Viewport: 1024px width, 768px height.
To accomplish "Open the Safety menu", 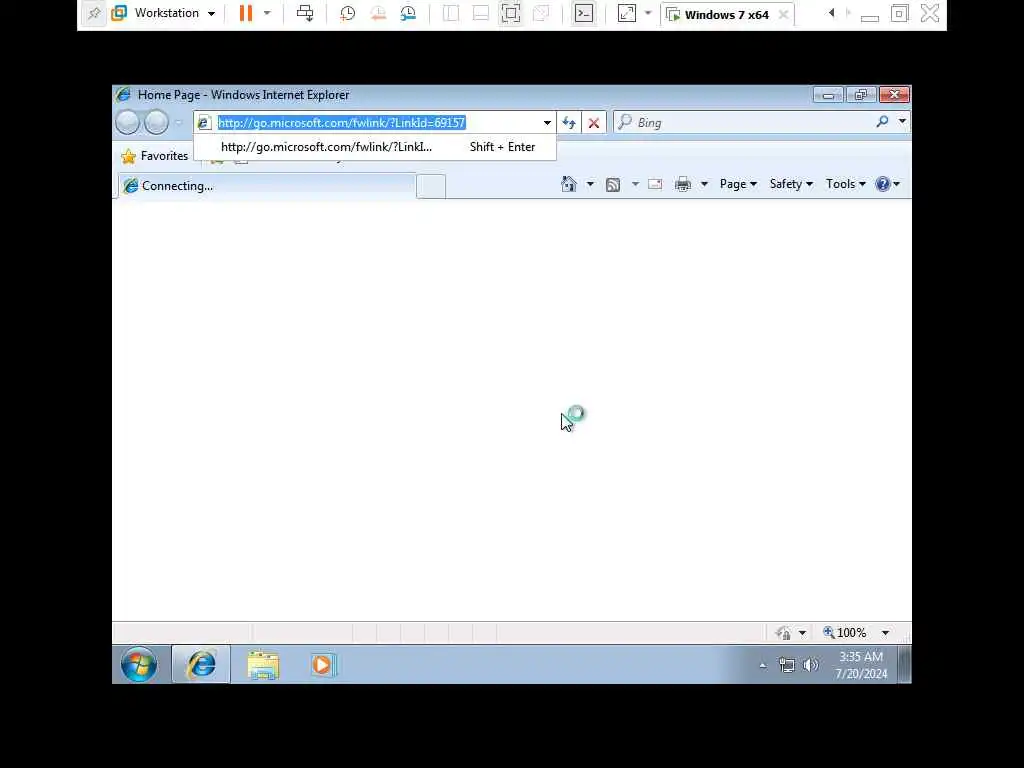I will tap(791, 184).
